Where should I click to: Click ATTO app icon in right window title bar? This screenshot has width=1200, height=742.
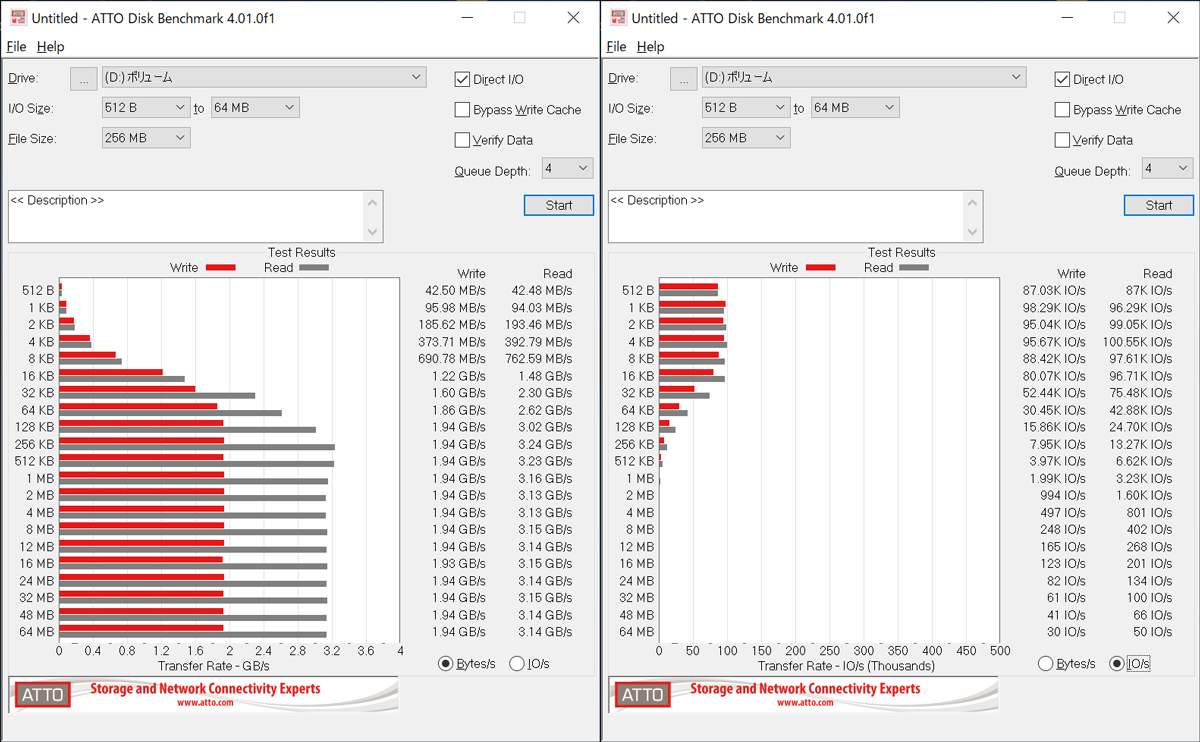[617, 18]
